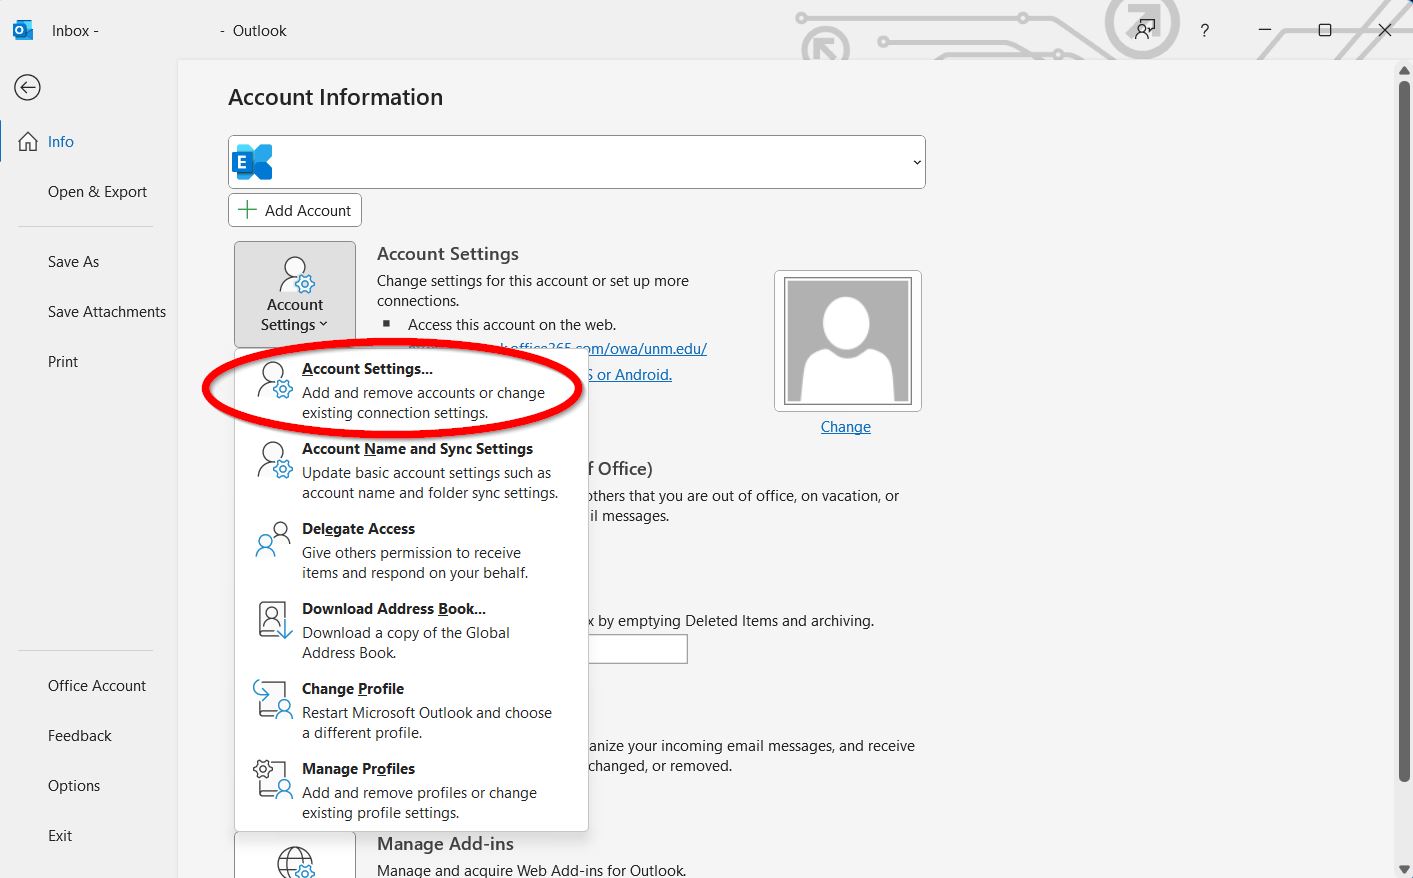Open the Print page

(x=62, y=362)
